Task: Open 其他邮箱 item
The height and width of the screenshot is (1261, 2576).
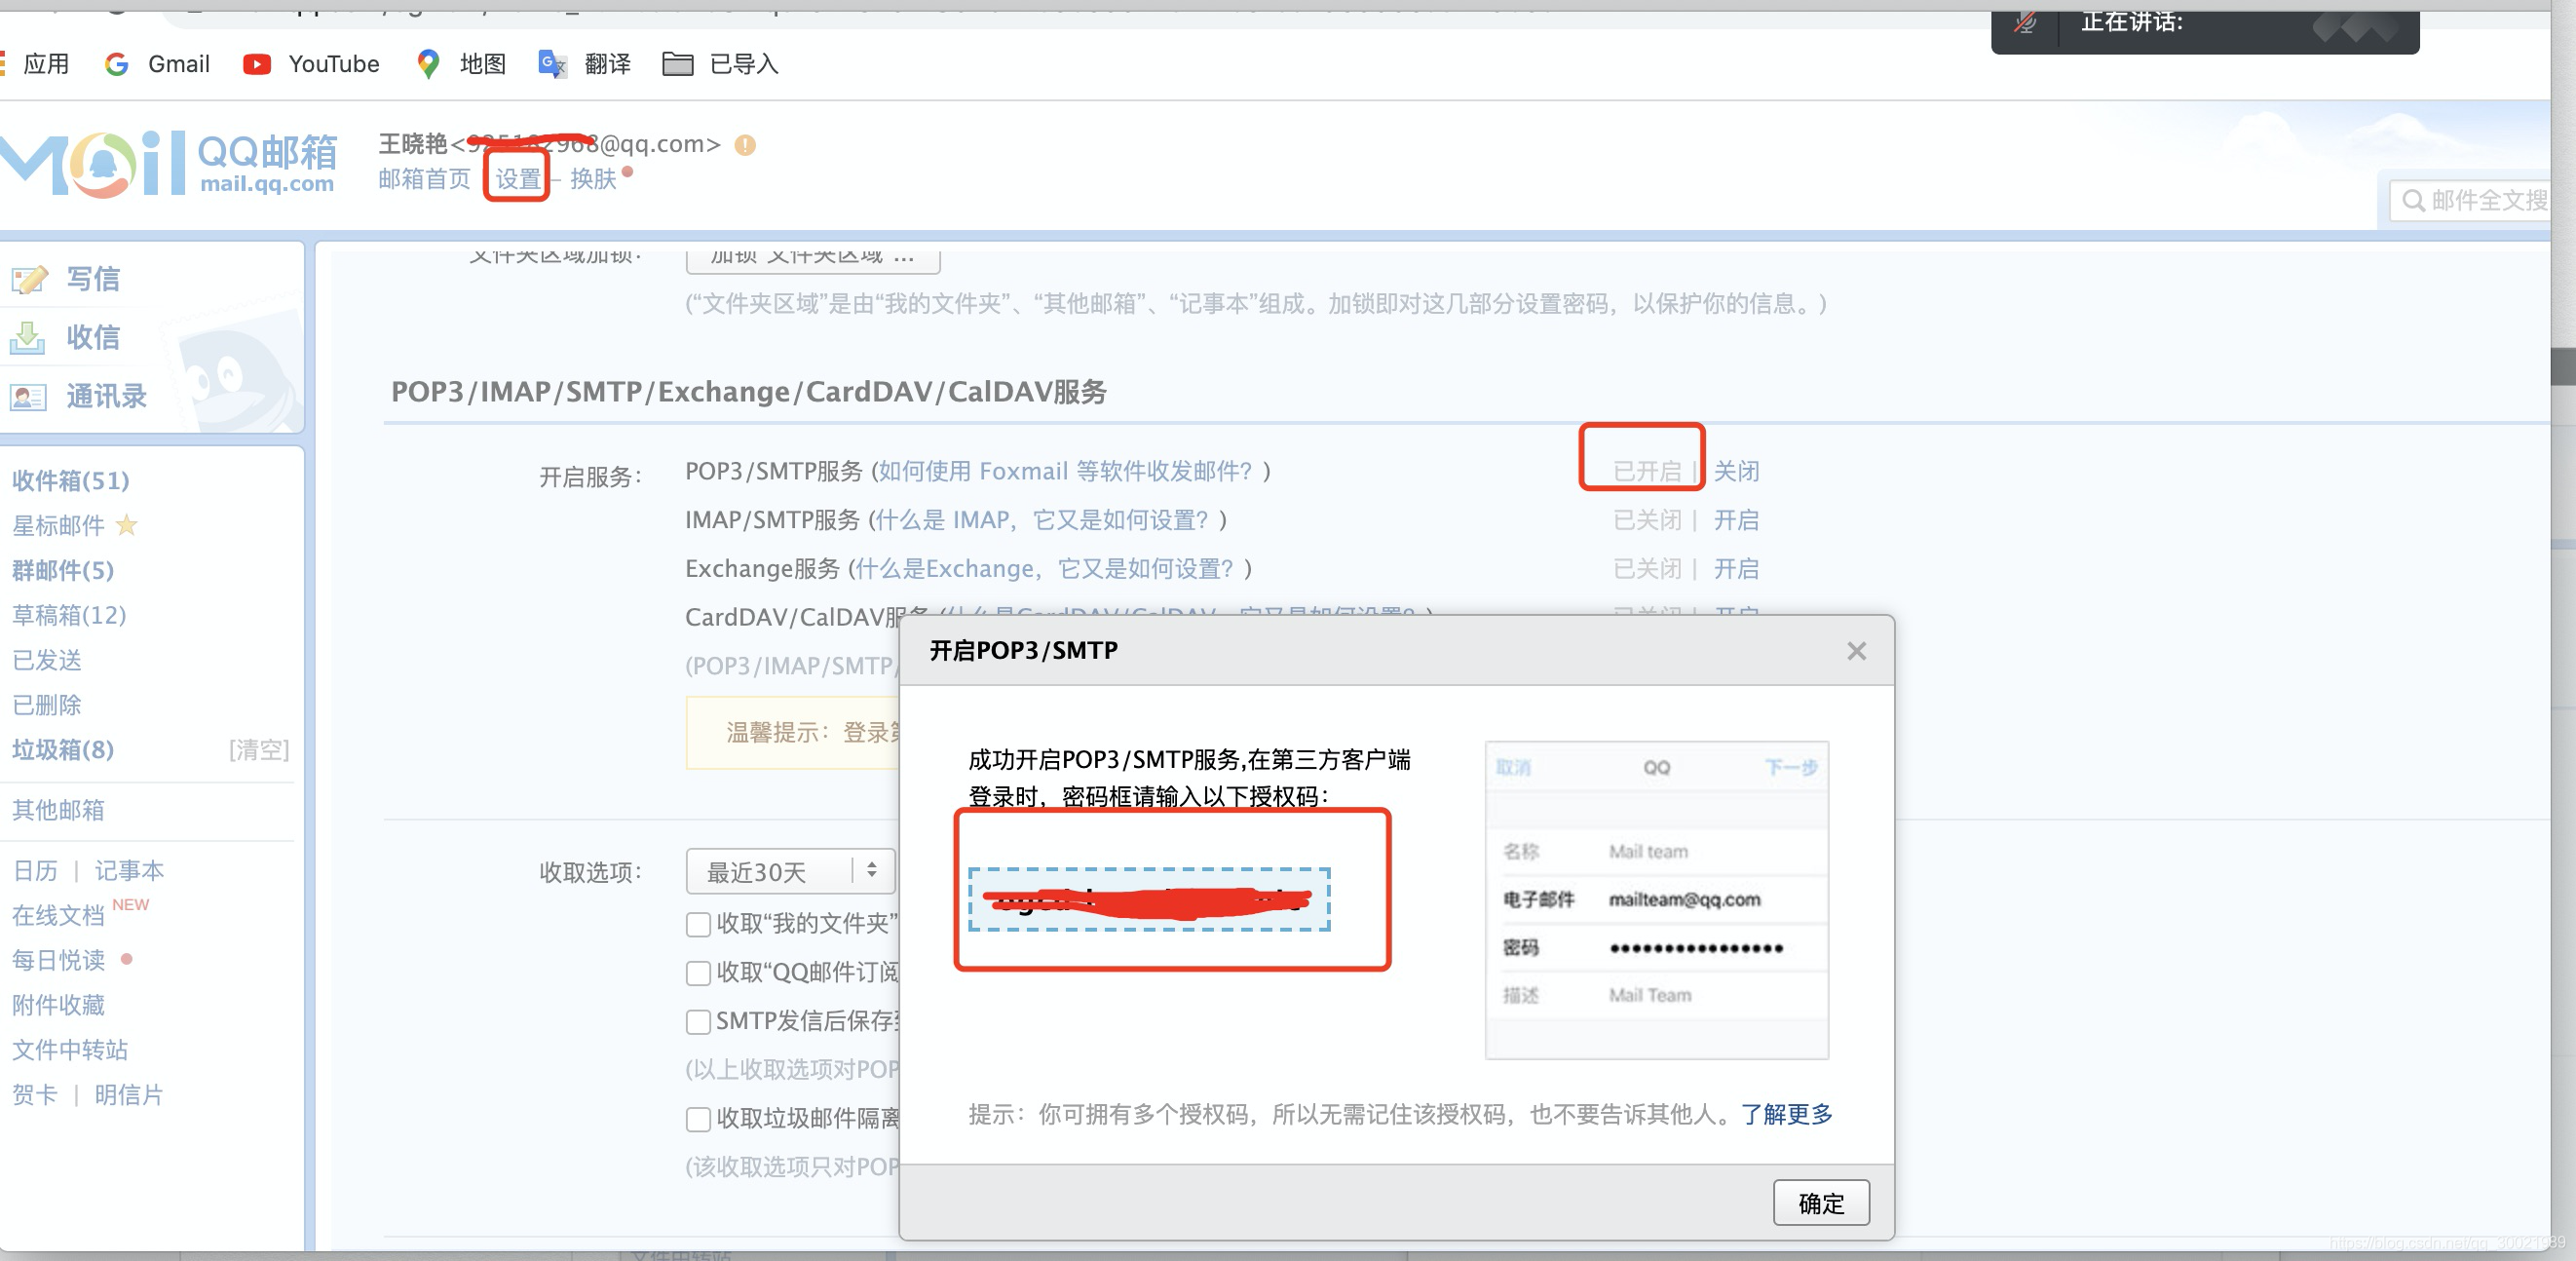Action: pyautogui.click(x=58, y=810)
